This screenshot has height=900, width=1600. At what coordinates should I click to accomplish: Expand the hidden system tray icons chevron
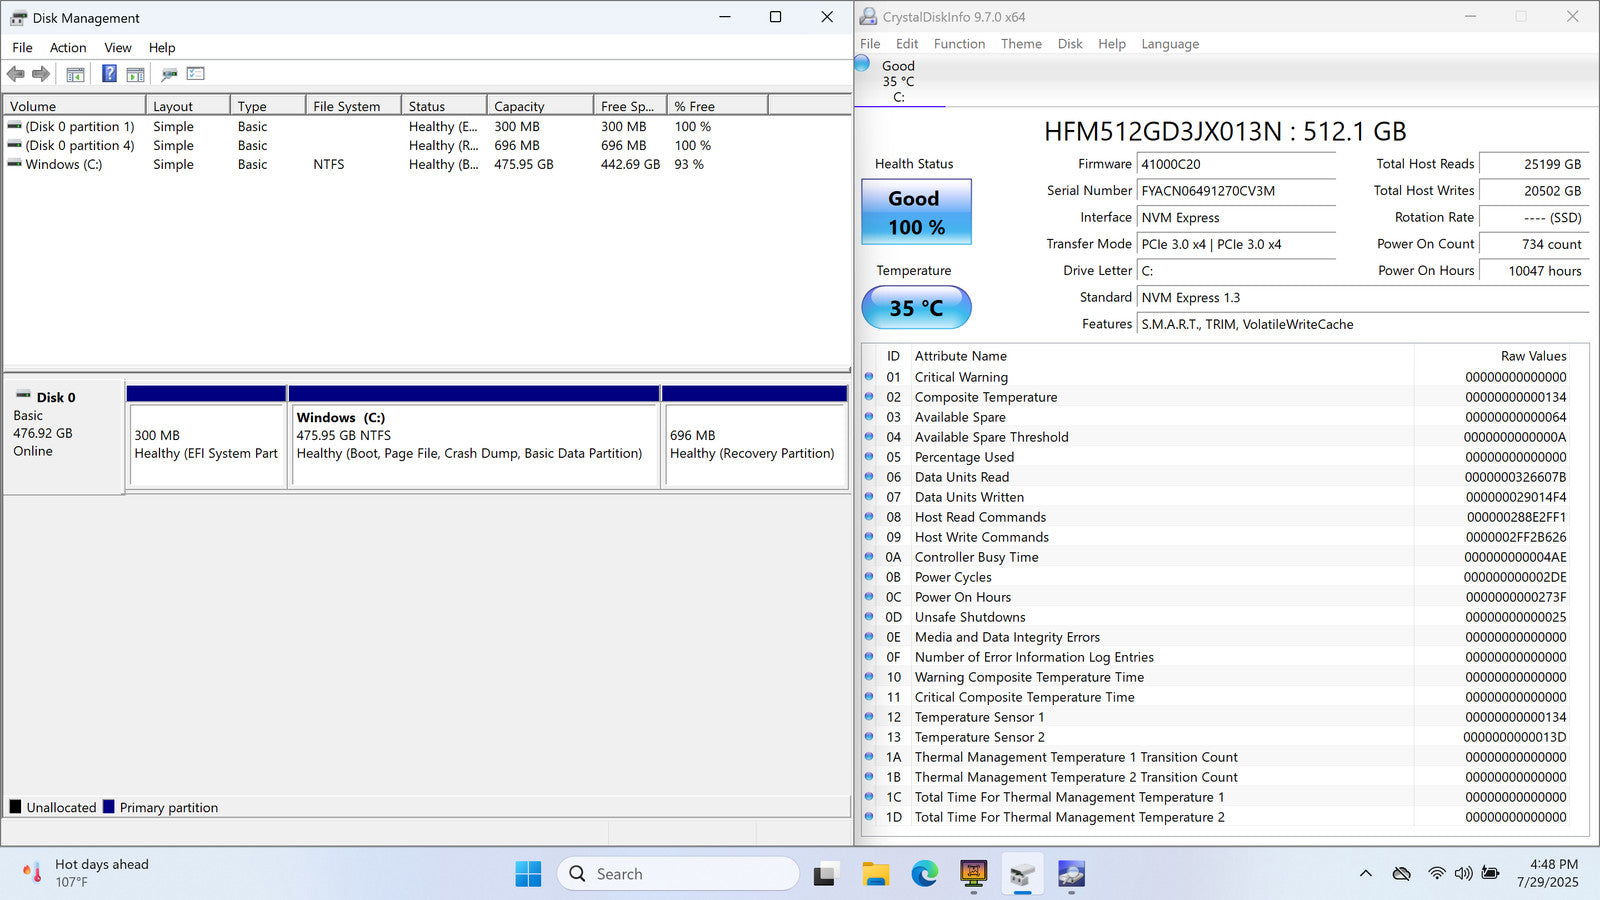[1365, 874]
